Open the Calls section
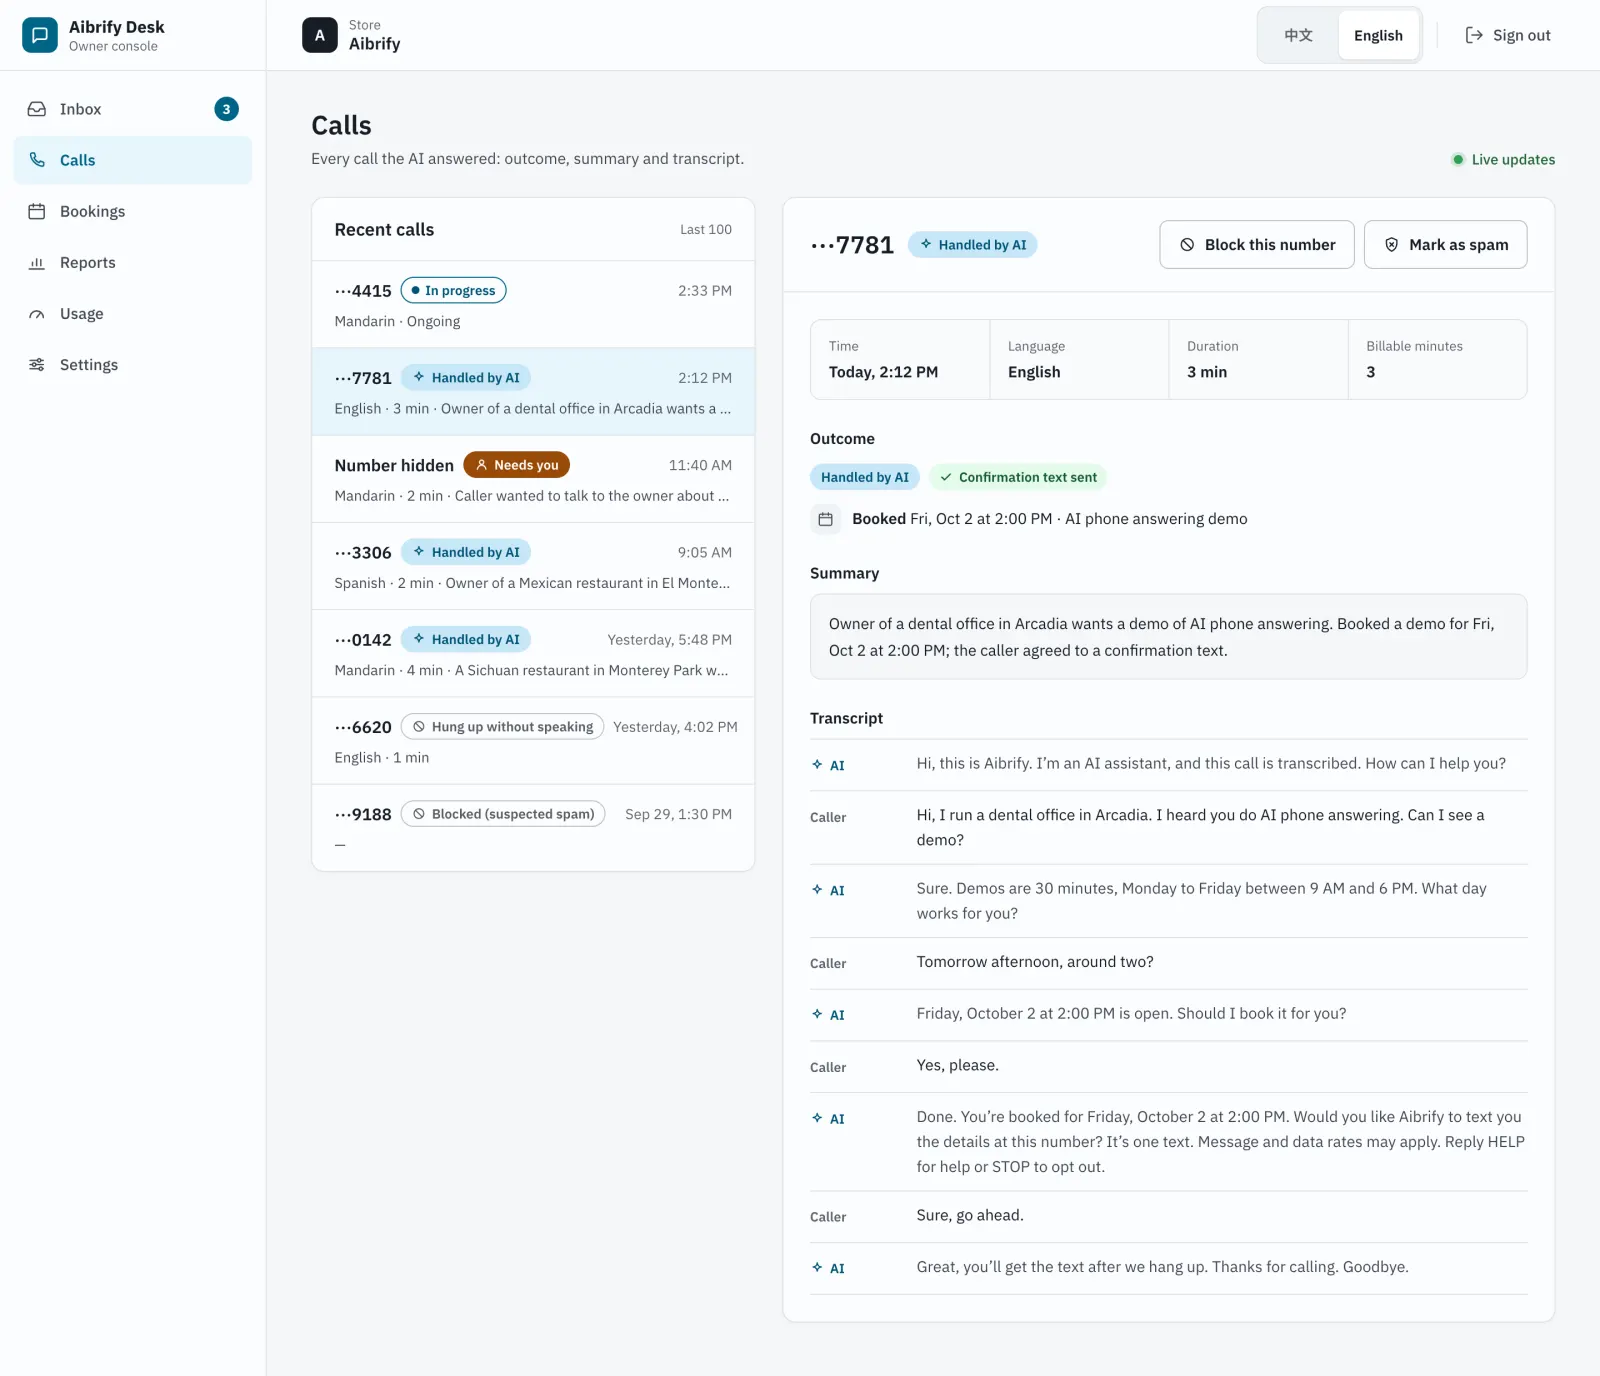The width and height of the screenshot is (1600, 1376). (x=133, y=160)
